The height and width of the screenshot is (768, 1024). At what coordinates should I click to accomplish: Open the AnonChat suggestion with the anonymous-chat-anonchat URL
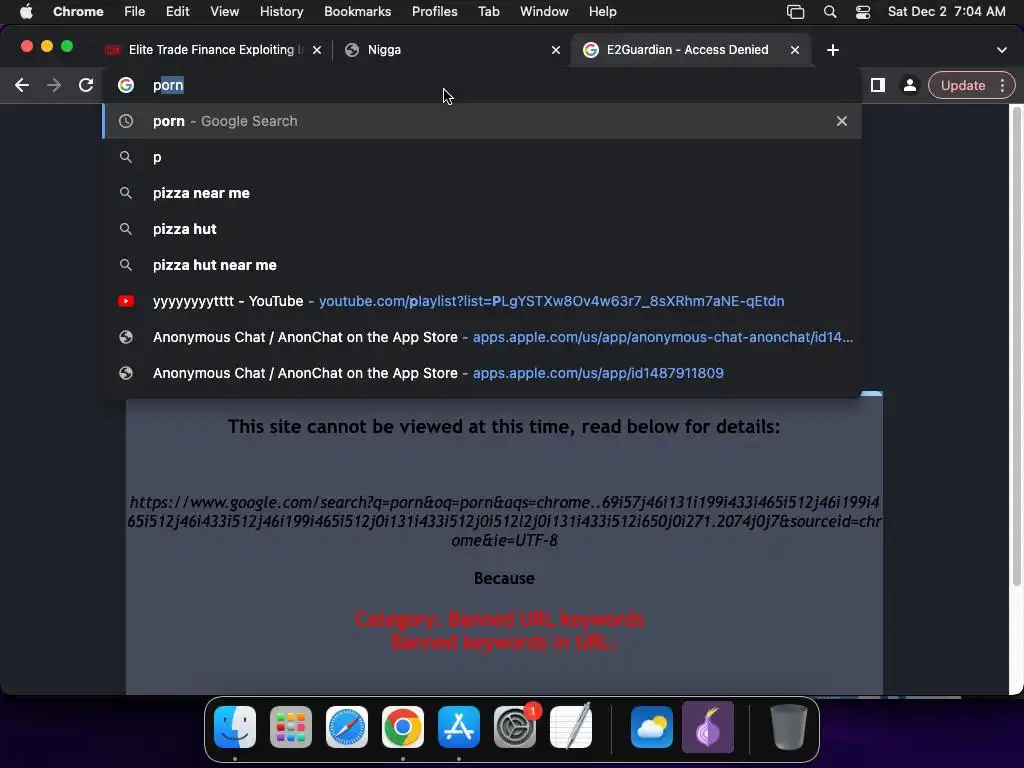(482, 337)
